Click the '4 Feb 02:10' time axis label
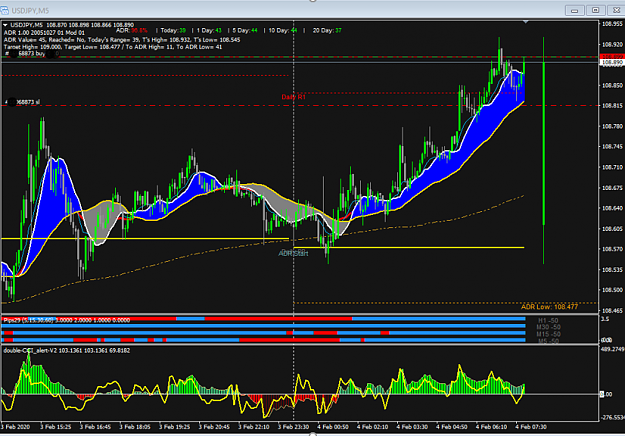This screenshot has width=625, height=436. click(372, 427)
